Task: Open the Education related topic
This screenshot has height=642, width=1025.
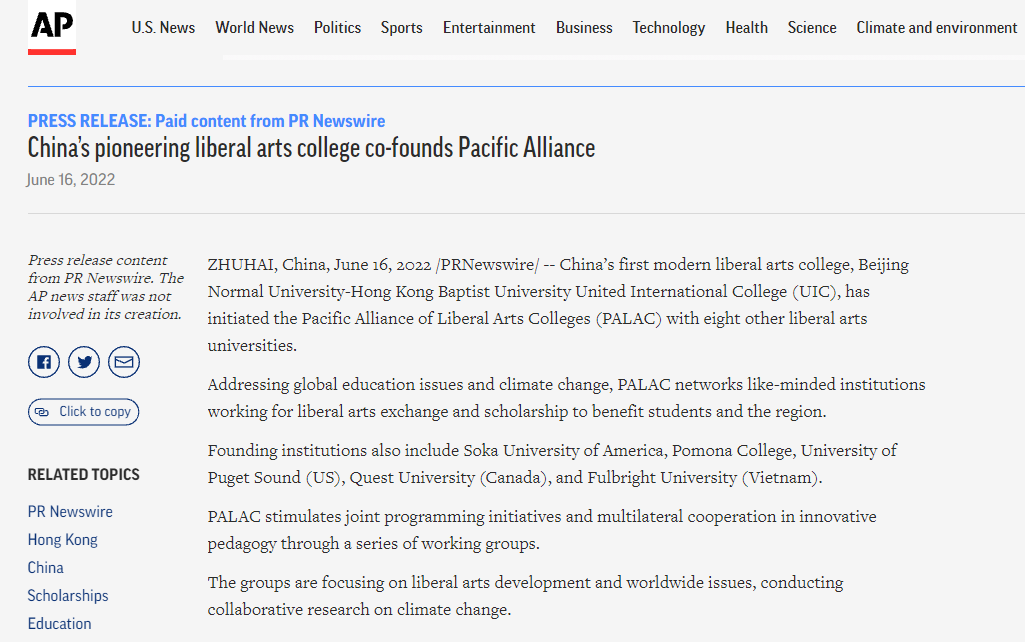Action: (x=59, y=624)
